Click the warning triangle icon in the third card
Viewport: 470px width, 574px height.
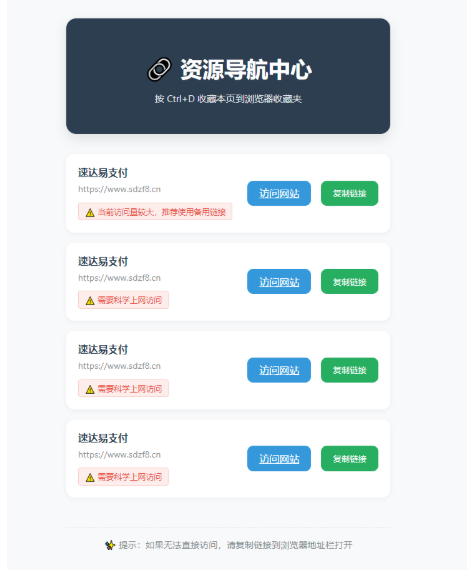point(90,390)
